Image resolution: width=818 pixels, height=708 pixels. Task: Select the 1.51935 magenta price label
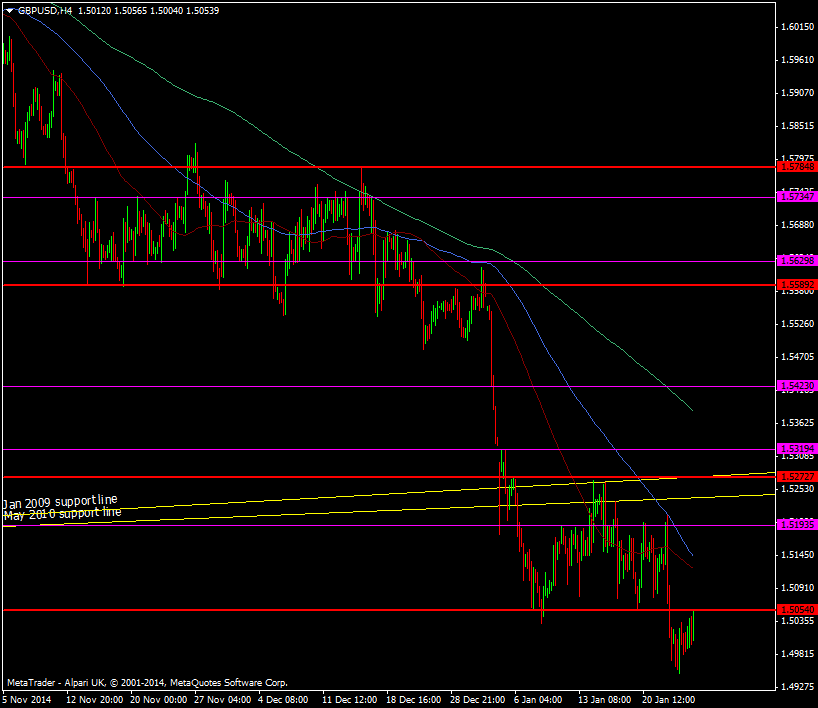[797, 525]
